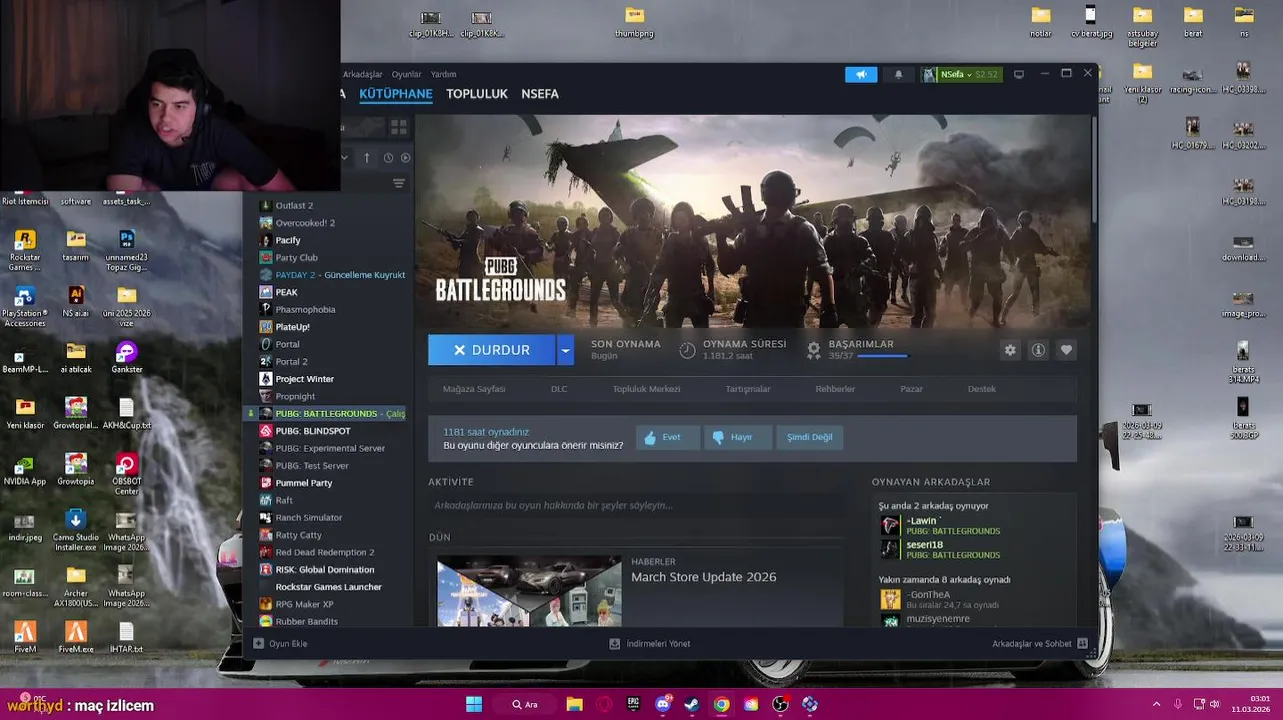Viewport: 1283px width, 720px height.
Task: Open Epic Games Launcher taskbar icon
Action: click(x=633, y=704)
